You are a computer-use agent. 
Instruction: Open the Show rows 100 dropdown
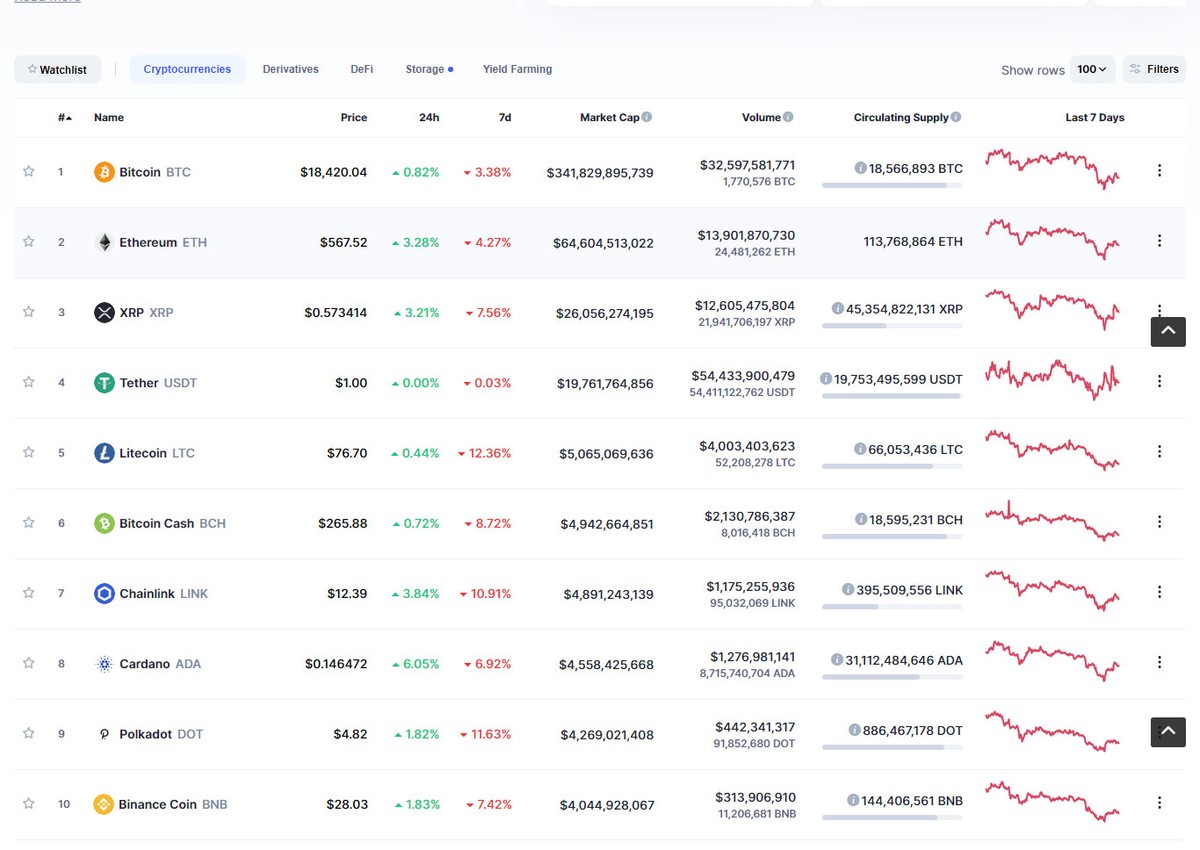point(1092,69)
